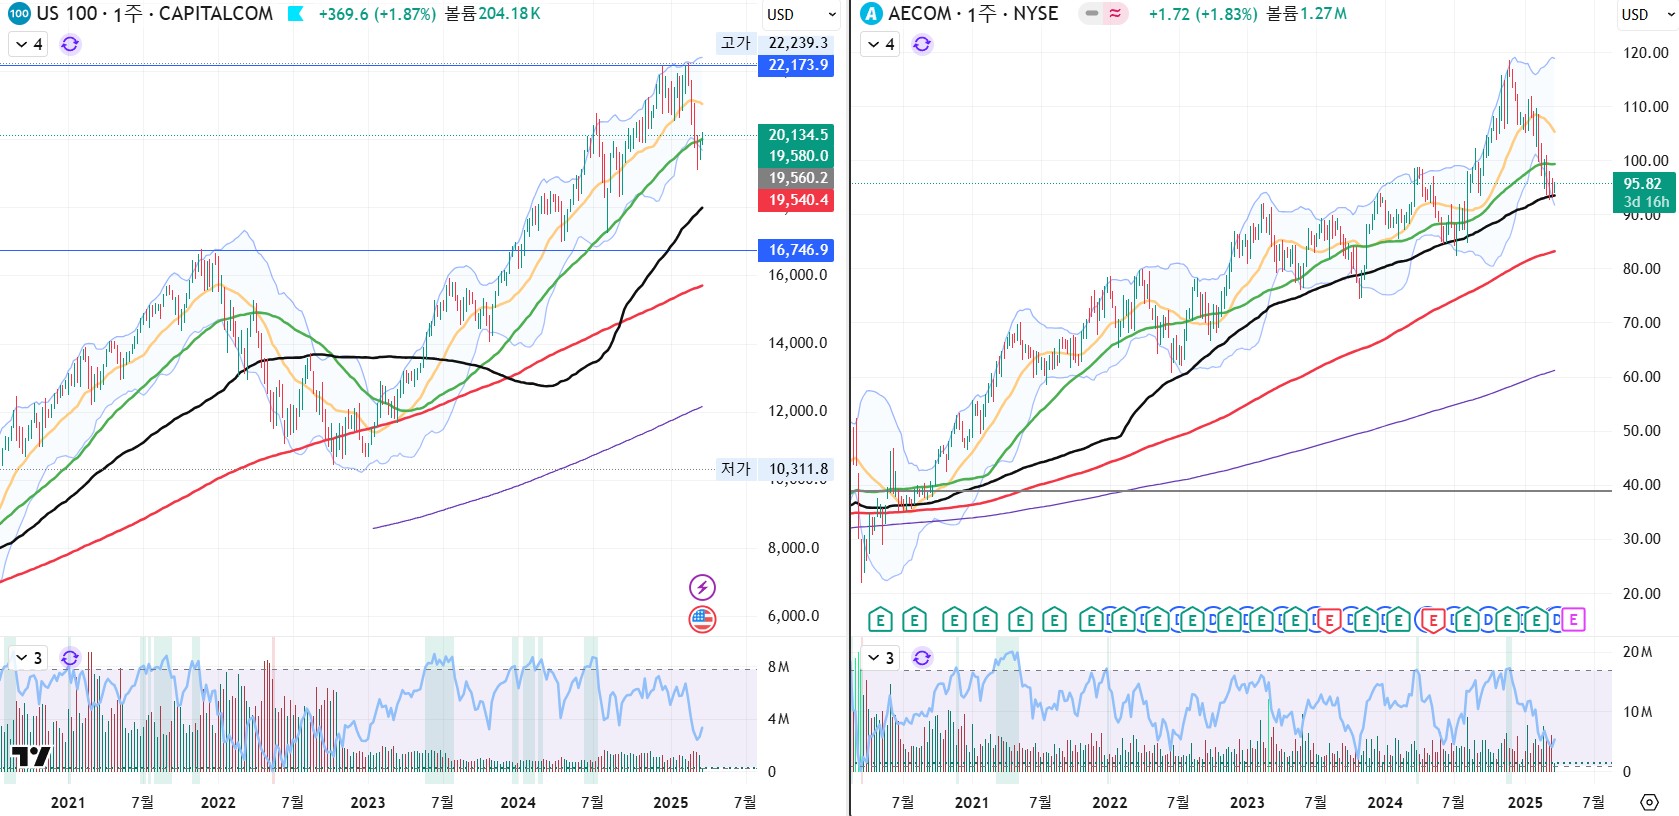The width and height of the screenshot is (1679, 816).
Task: Click the cyan flag next to CAPITALCOM
Action: tap(295, 14)
